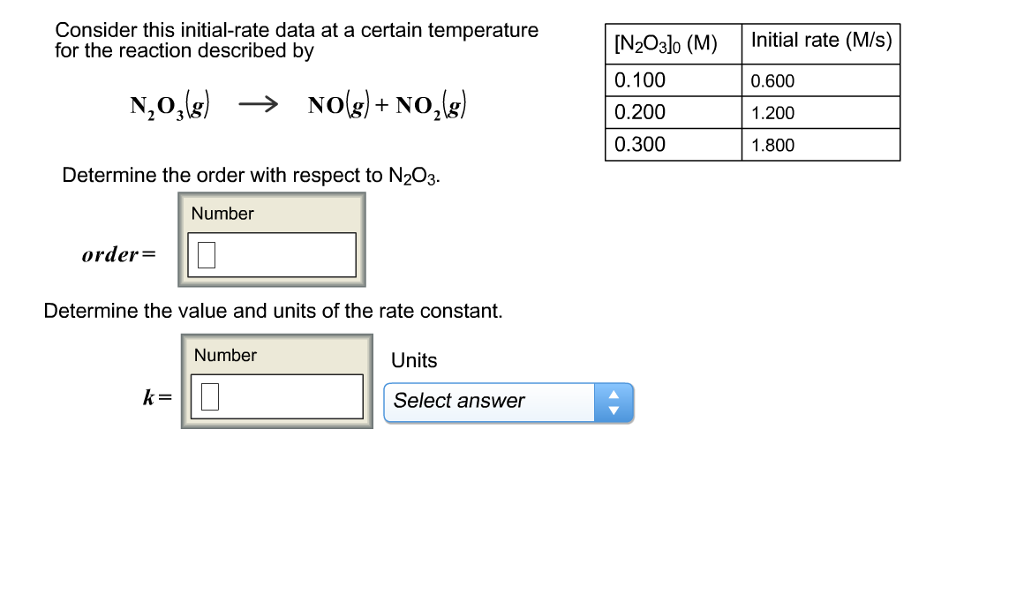This screenshot has height=603, width=1024.
Task: Click the 0.600 initial rate value
Action: pyautogui.click(x=772, y=80)
